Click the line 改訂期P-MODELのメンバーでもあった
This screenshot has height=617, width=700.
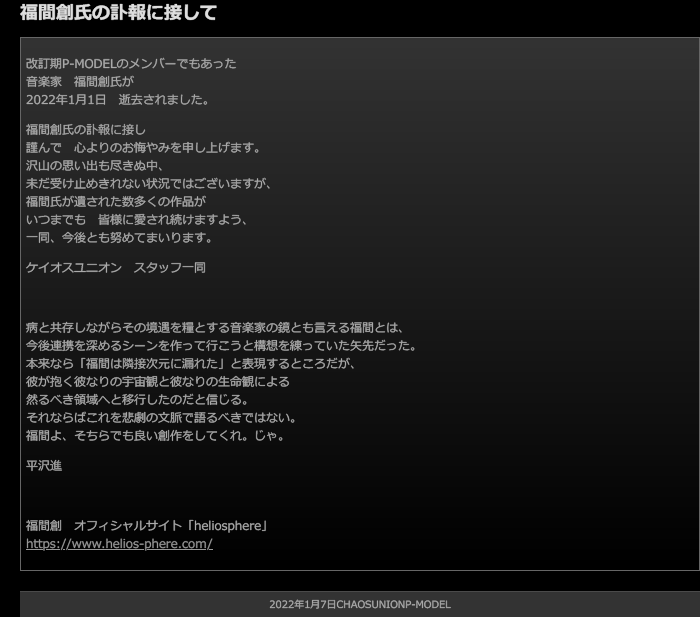[x=131, y=64]
